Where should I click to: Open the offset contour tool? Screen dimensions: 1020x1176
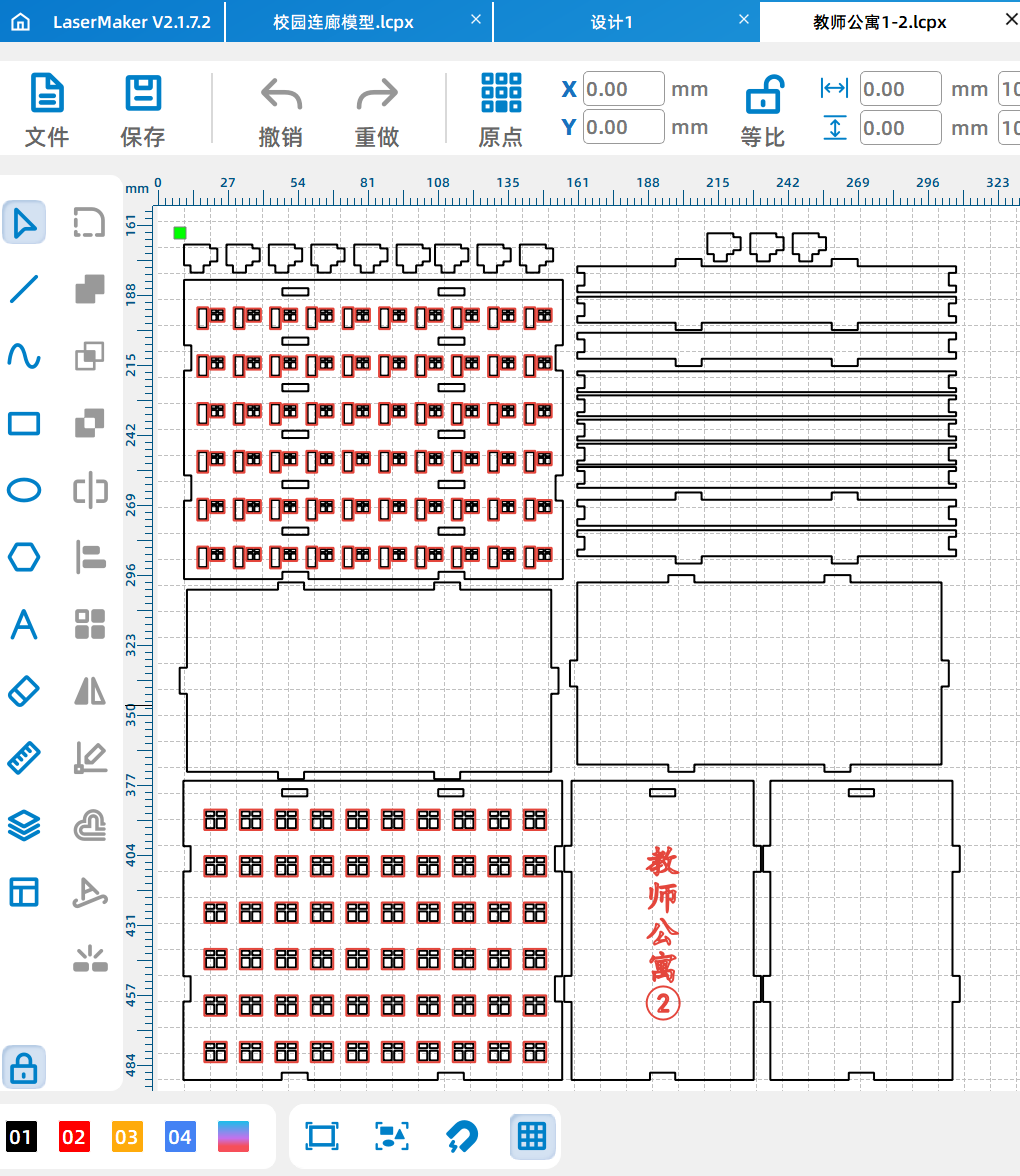click(90, 826)
